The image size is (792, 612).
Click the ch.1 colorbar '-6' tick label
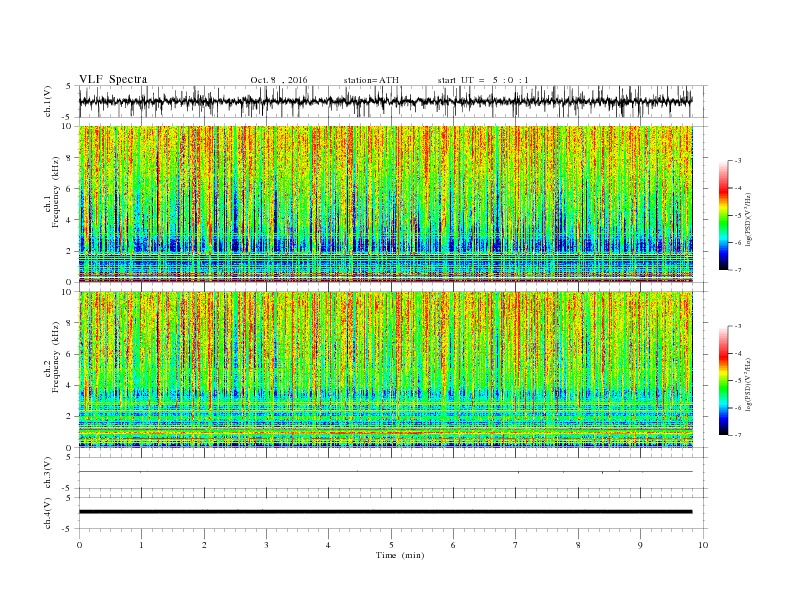(737, 243)
